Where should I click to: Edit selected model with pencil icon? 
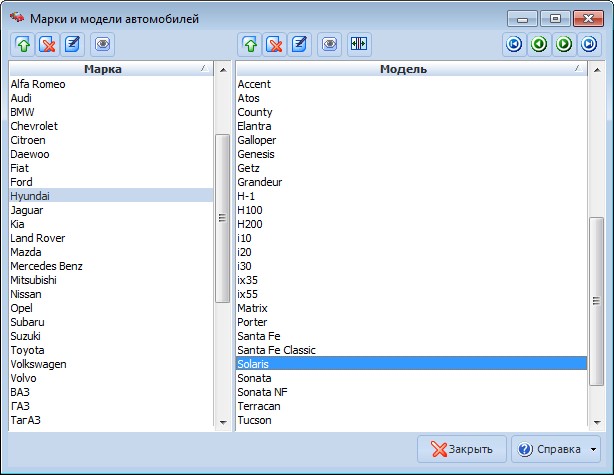click(300, 44)
